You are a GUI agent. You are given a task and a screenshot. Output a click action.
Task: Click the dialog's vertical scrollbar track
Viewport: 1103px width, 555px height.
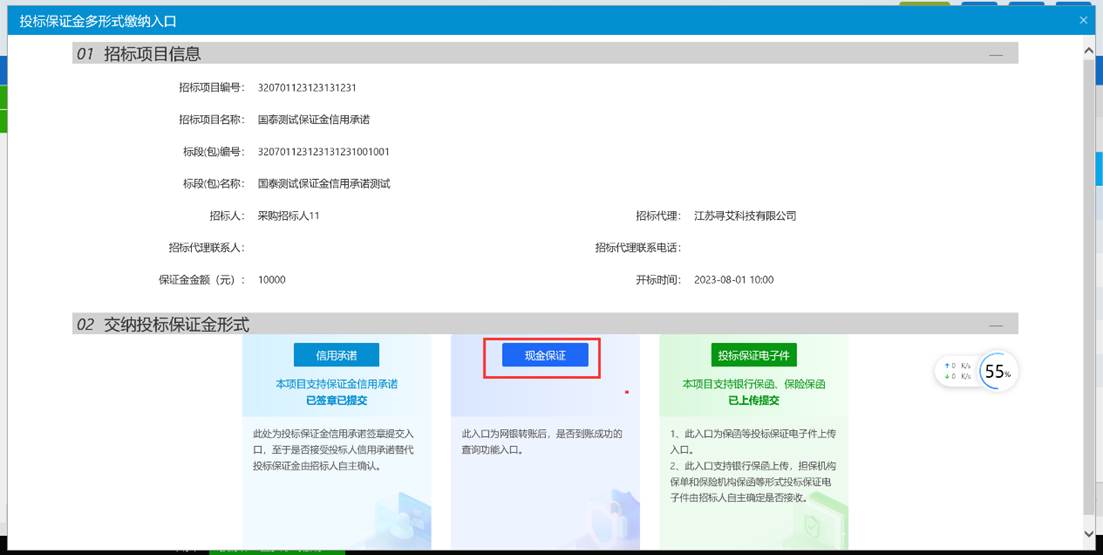click(1088, 300)
